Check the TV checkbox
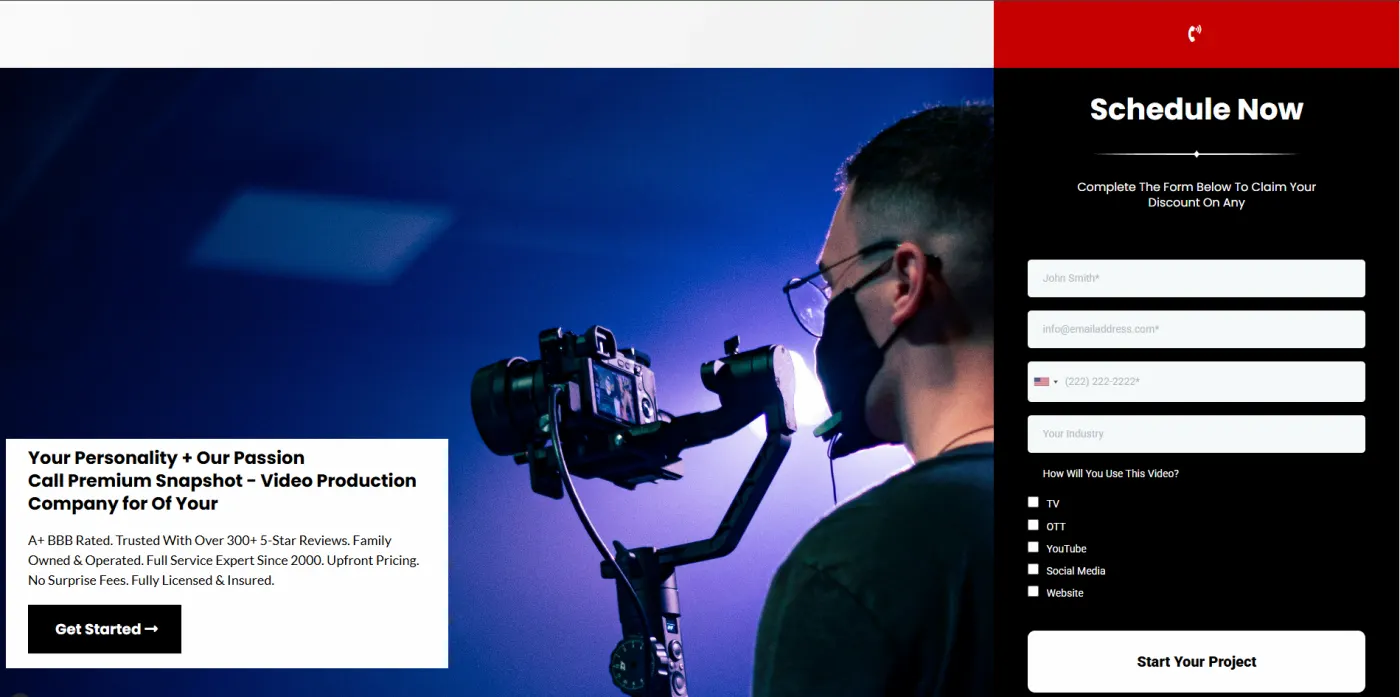The width and height of the screenshot is (1400, 697). [x=1033, y=502]
